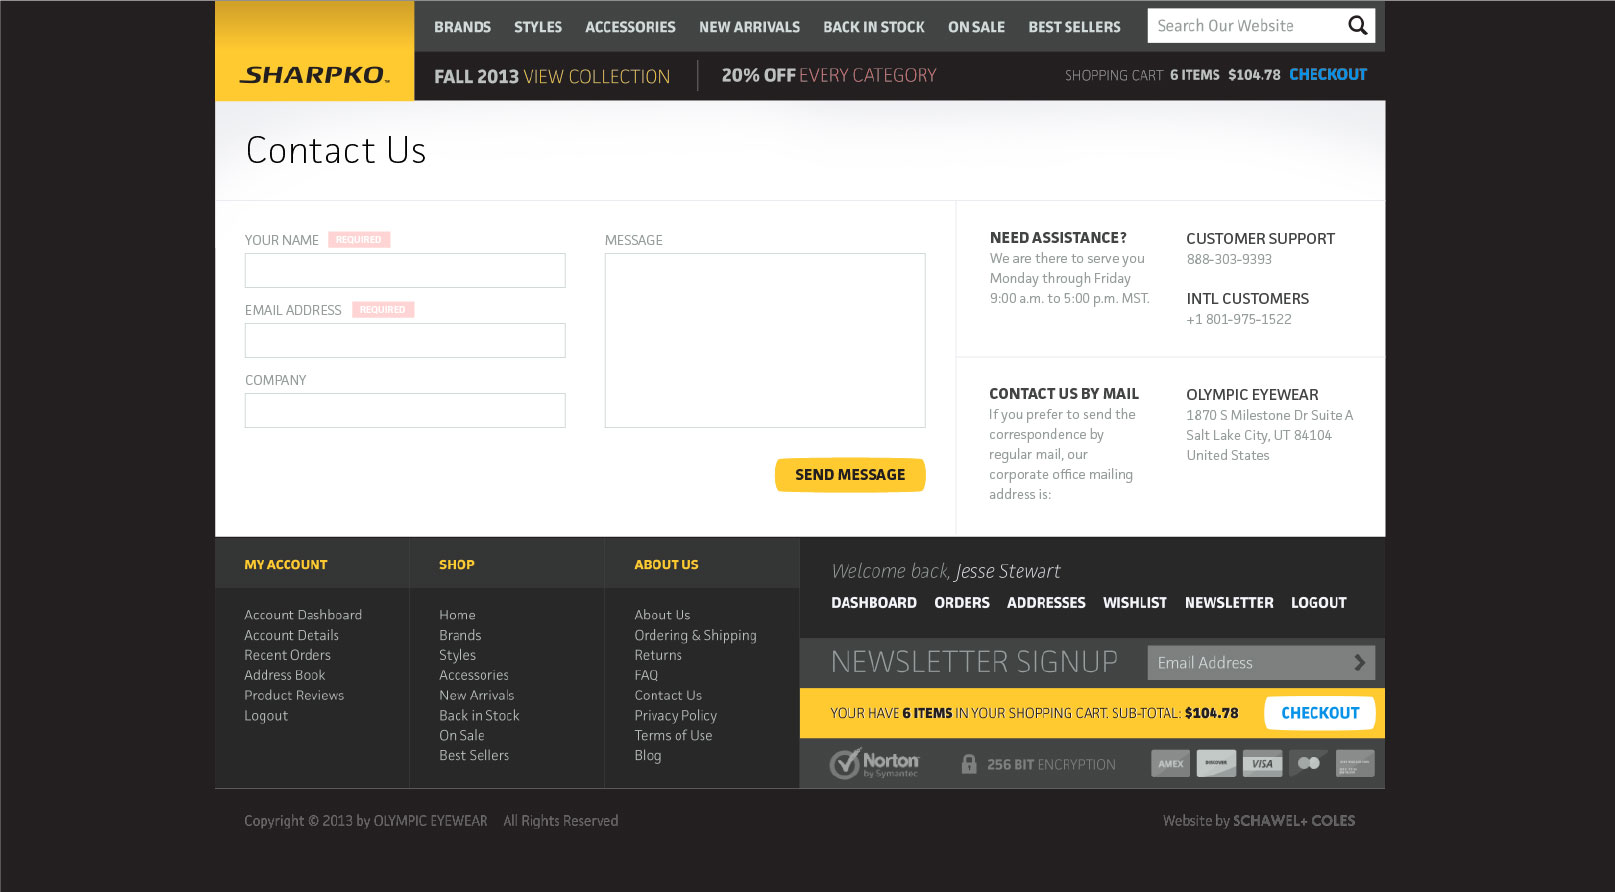
Task: Click Accessories in the Shop footer list
Action: 474,675
